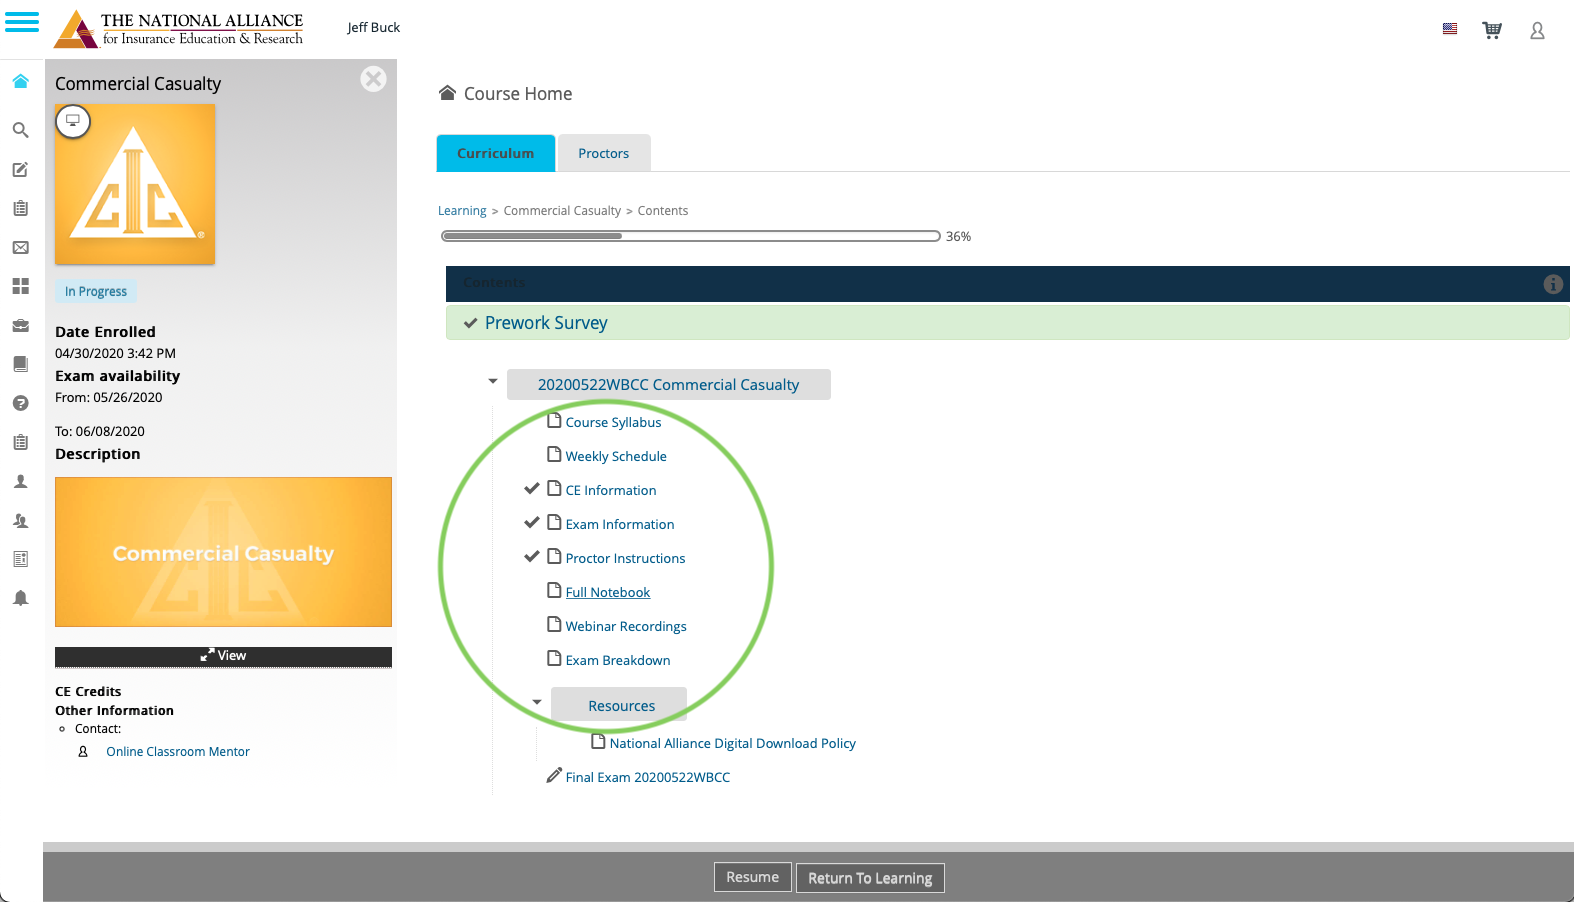Click the Commercial Casualty course thumbnail
The width and height of the screenshot is (1574, 902).
[x=135, y=184]
